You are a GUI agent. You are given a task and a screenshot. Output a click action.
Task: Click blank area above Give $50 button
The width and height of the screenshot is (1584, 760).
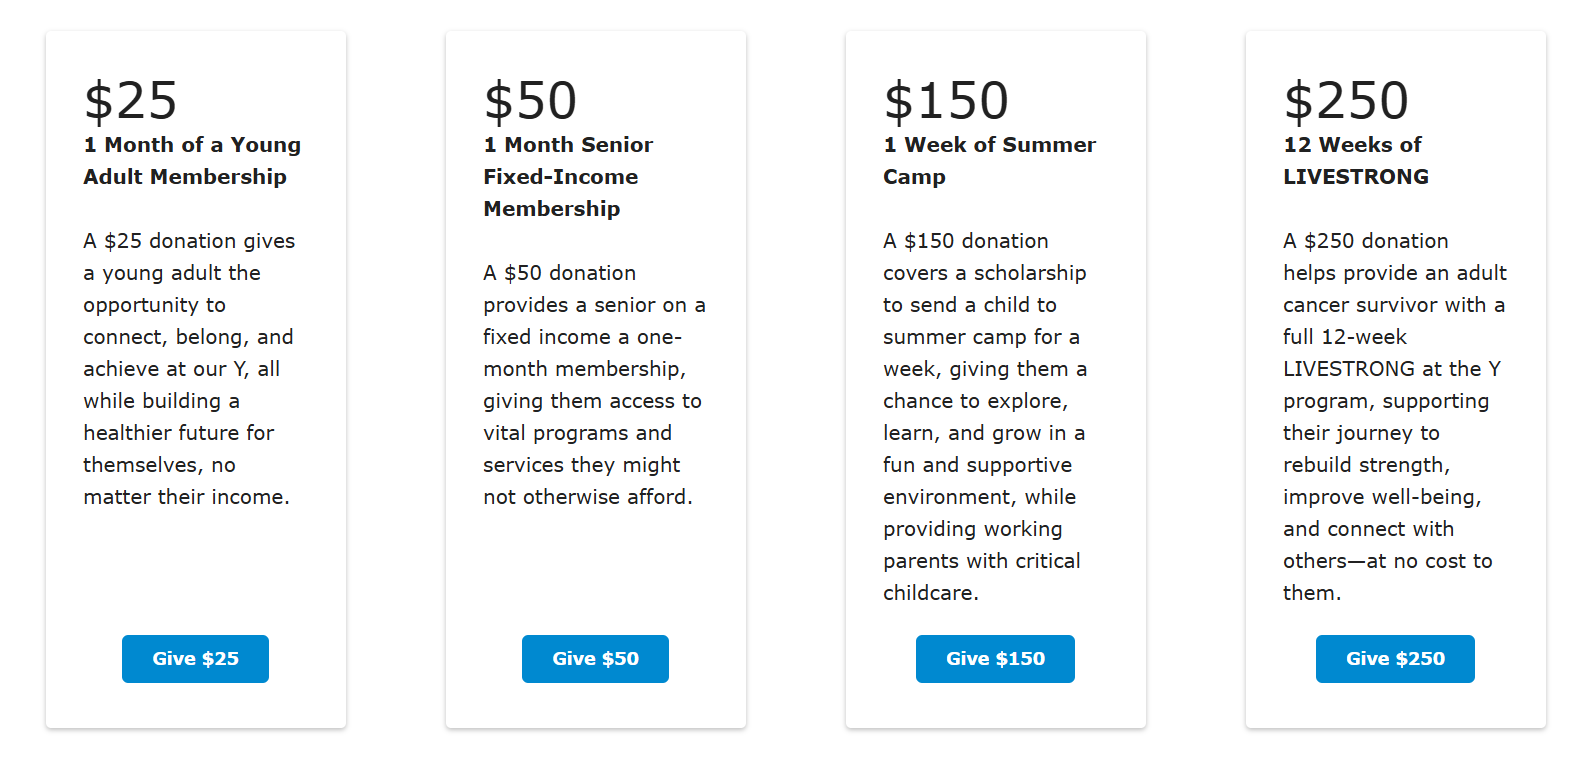pyautogui.click(x=595, y=570)
